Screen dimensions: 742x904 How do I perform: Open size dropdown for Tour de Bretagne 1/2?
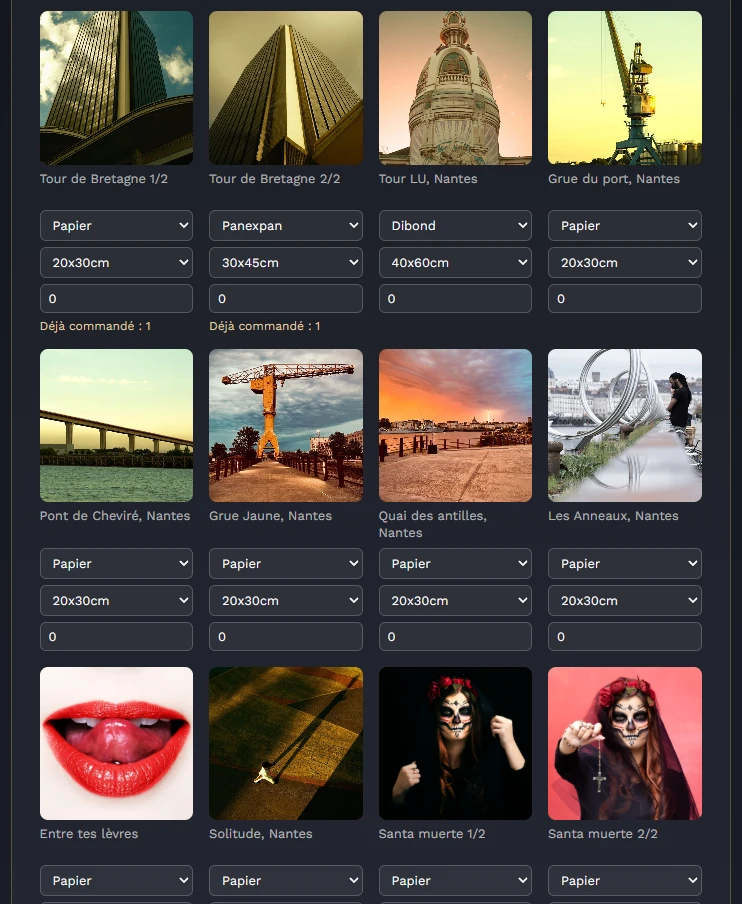click(116, 262)
